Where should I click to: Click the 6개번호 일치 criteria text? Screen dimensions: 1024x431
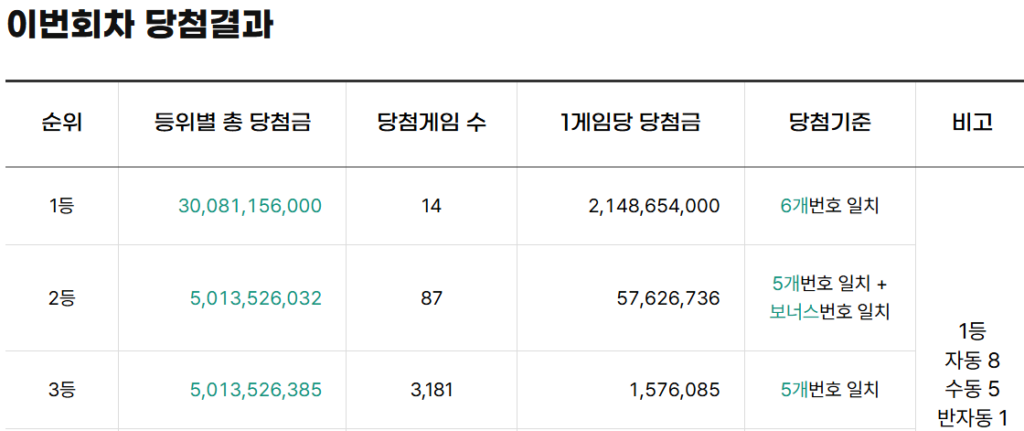point(829,206)
